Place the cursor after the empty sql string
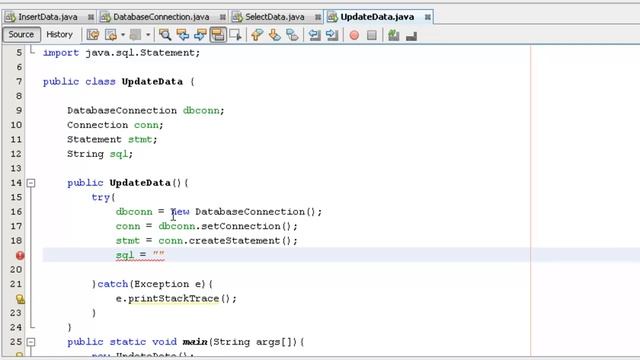Image resolution: width=640 pixels, height=360 pixels. click(x=165, y=255)
